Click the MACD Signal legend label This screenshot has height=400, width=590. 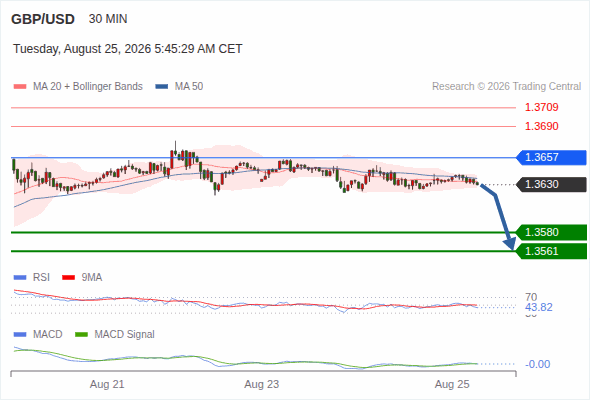pos(125,335)
